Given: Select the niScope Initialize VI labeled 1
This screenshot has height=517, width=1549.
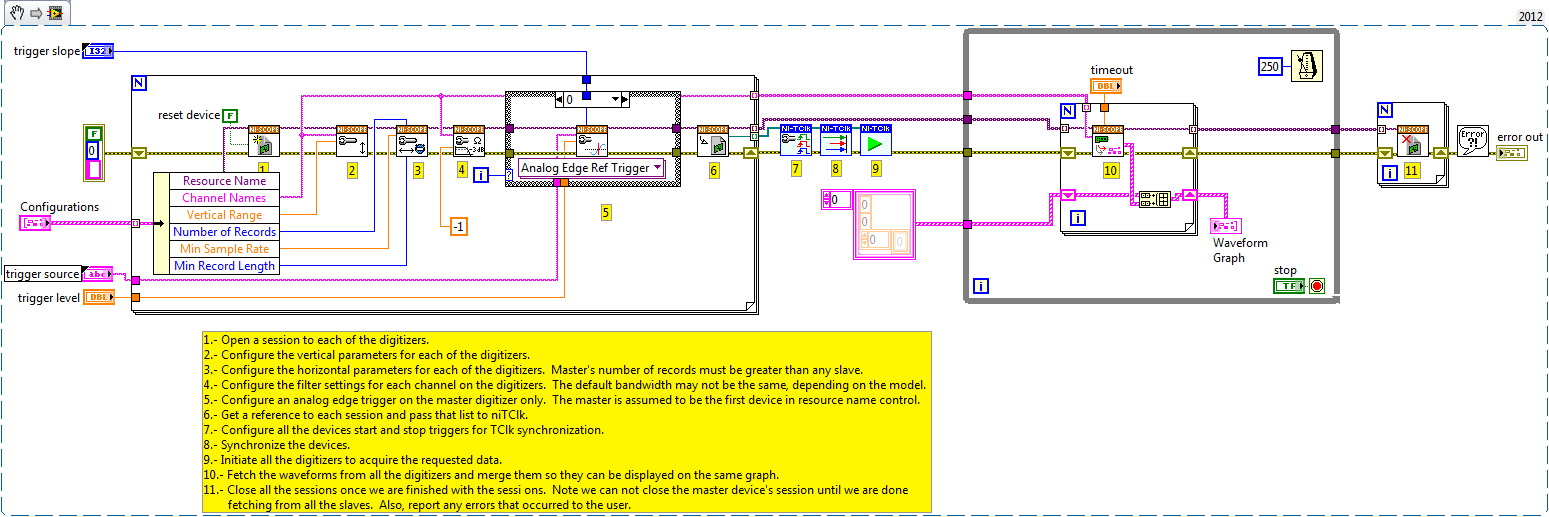Looking at the screenshot, I should tap(264, 141).
